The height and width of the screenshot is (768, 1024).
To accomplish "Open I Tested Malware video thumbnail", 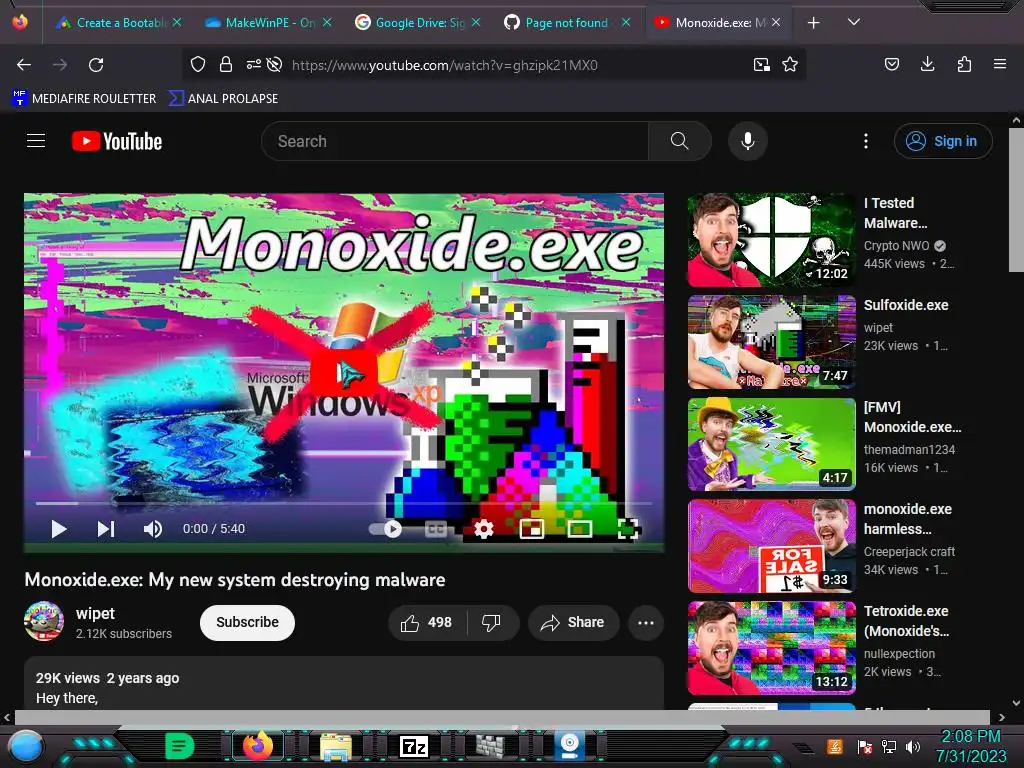I will point(771,240).
